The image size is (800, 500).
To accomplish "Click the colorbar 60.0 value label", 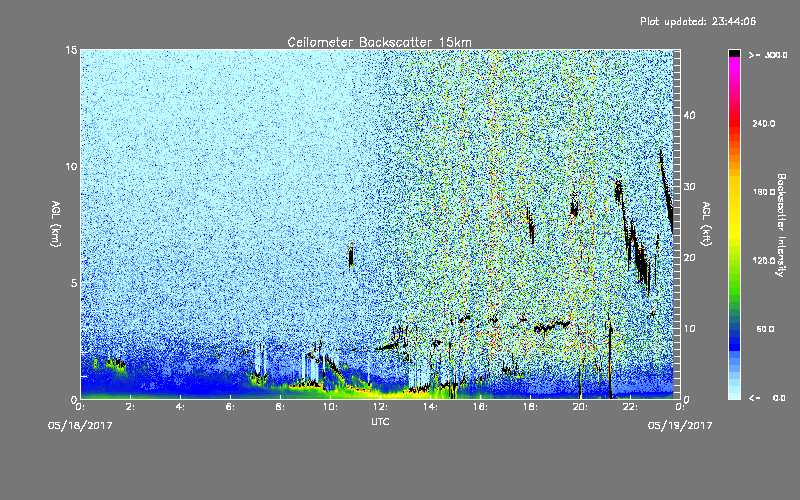I will [x=765, y=329].
